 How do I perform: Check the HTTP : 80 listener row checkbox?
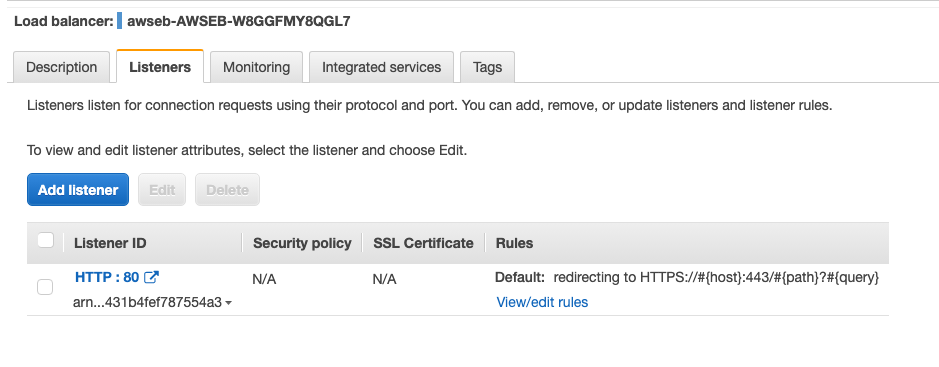pos(45,287)
